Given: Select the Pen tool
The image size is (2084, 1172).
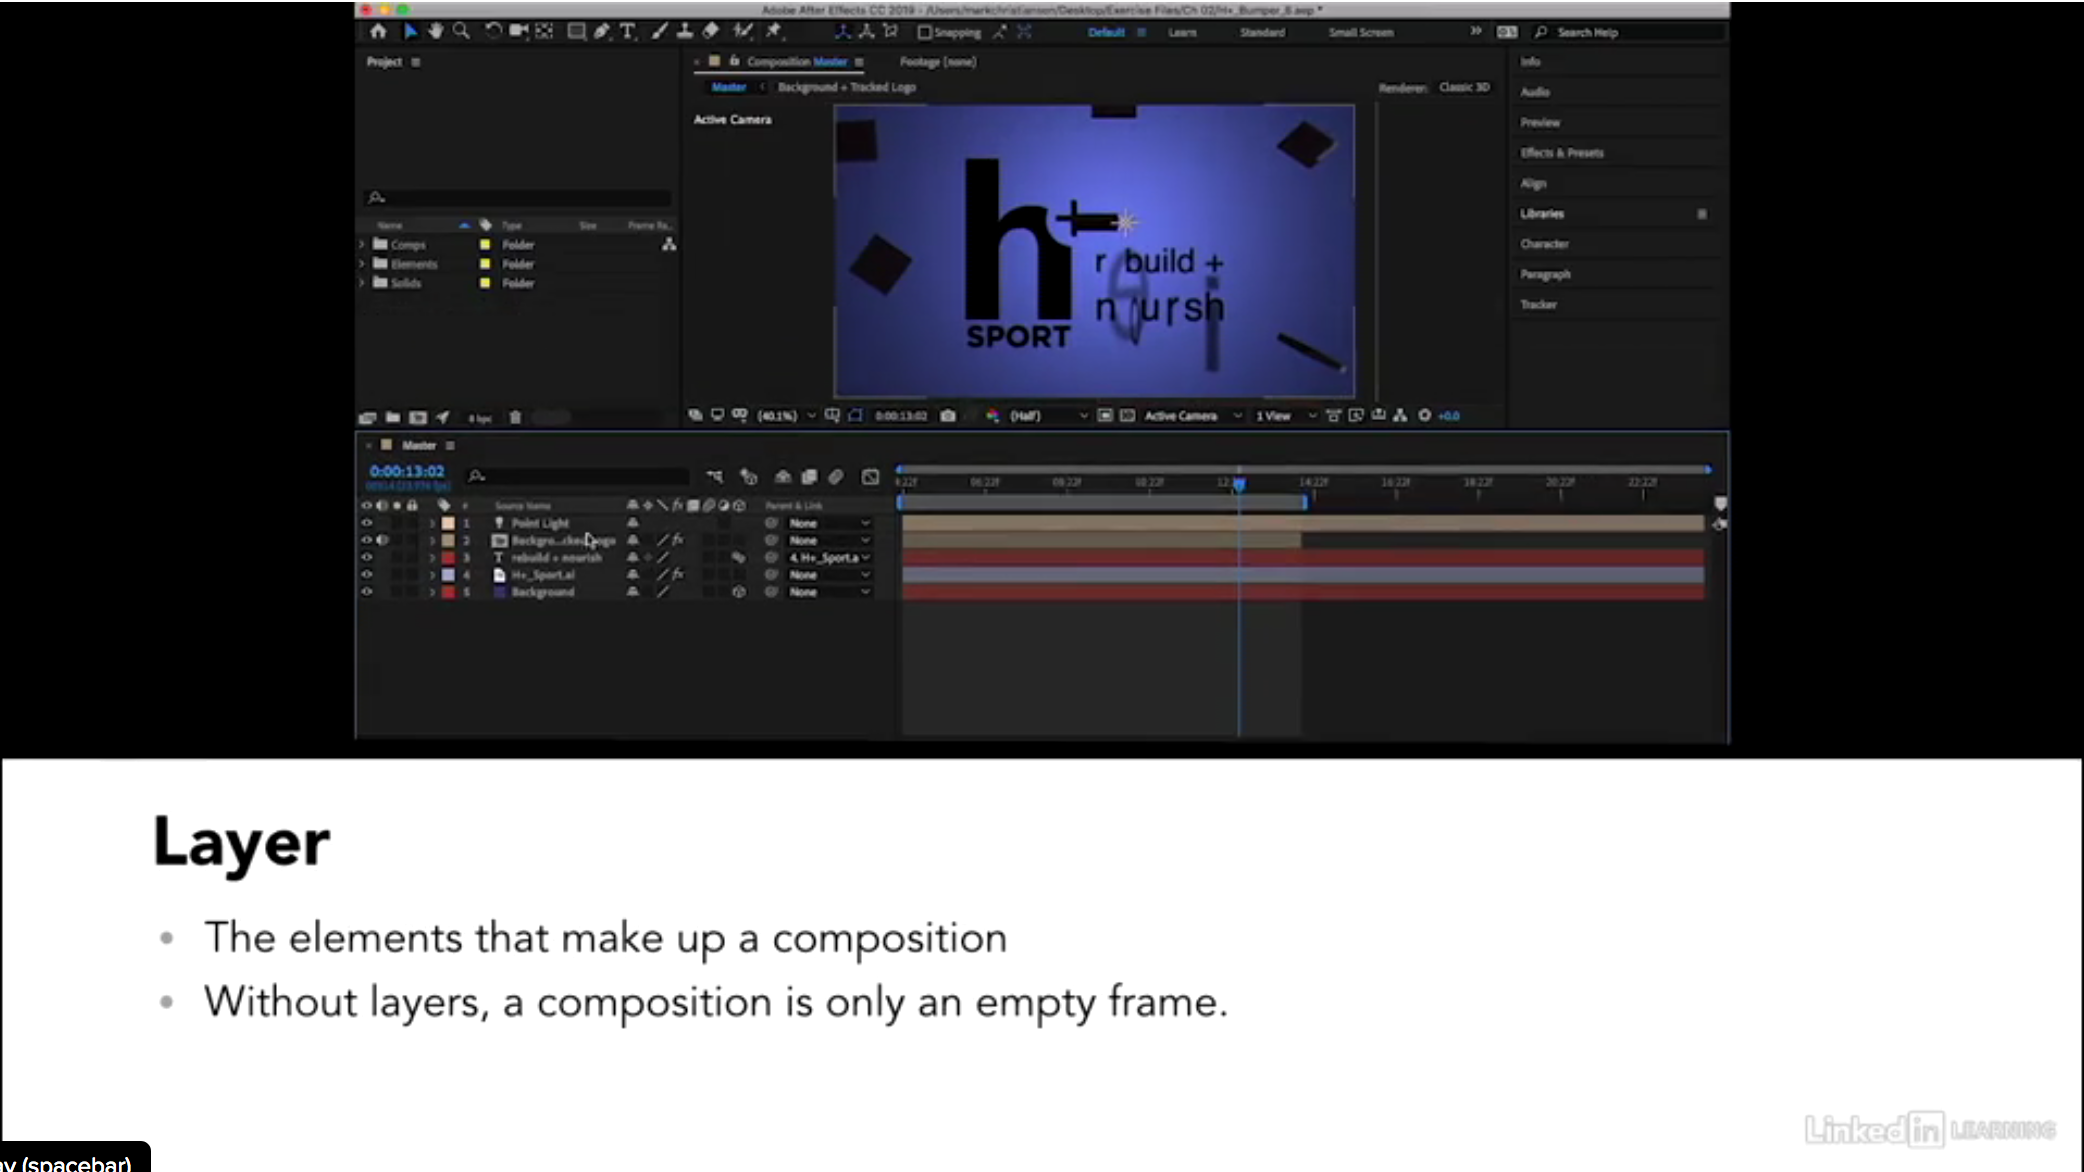Looking at the screenshot, I should [601, 31].
